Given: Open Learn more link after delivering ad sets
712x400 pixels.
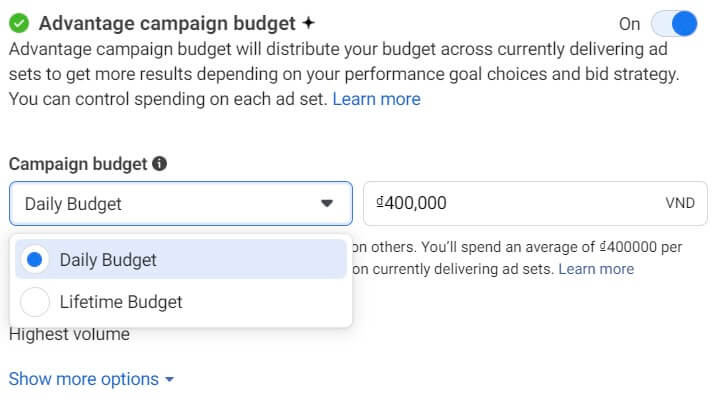Looking at the screenshot, I should pos(595,269).
